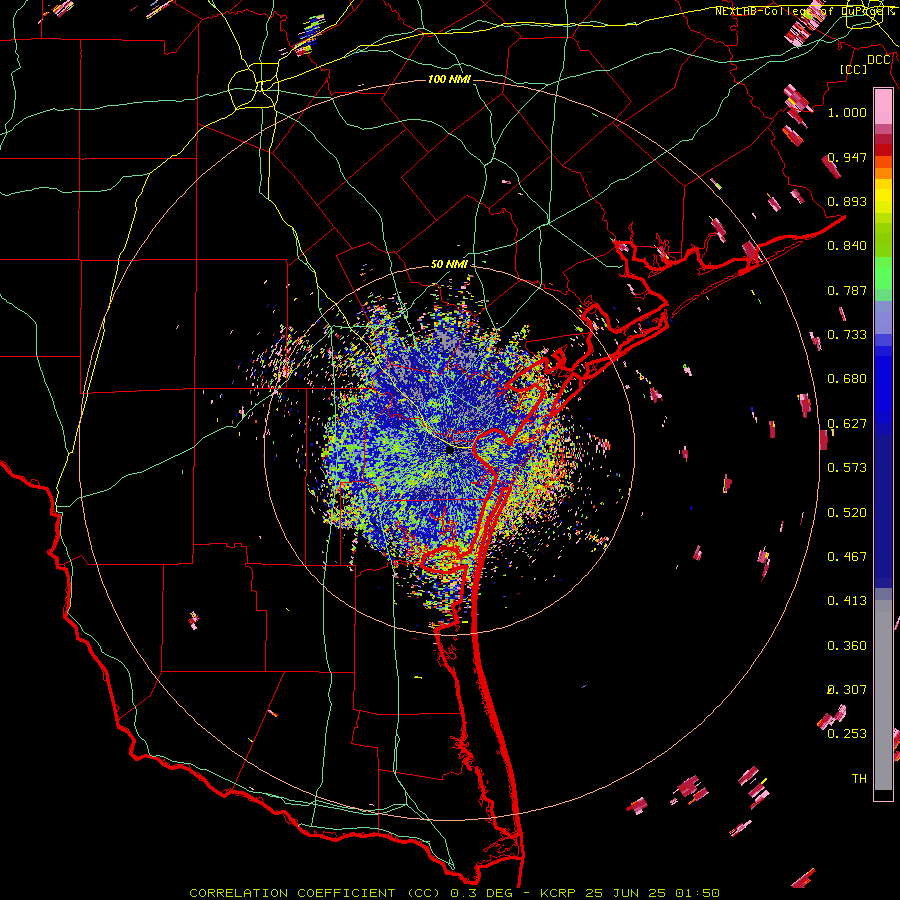Click the "1.000" color scale value

tap(847, 112)
